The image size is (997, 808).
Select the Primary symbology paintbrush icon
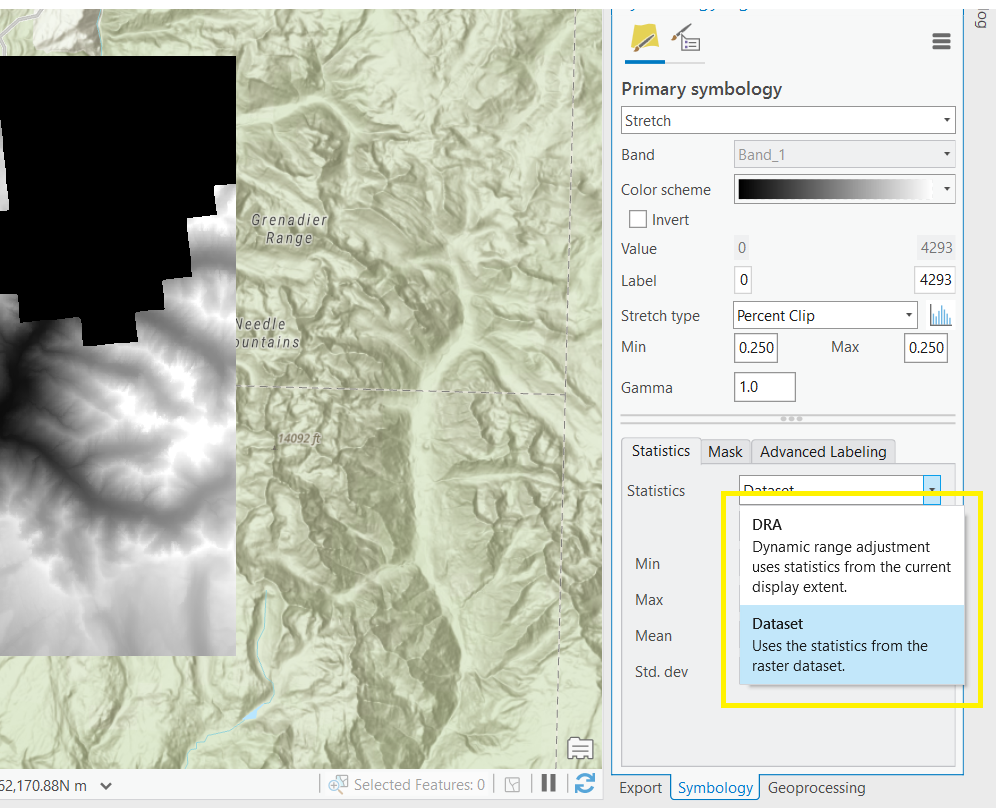[643, 38]
